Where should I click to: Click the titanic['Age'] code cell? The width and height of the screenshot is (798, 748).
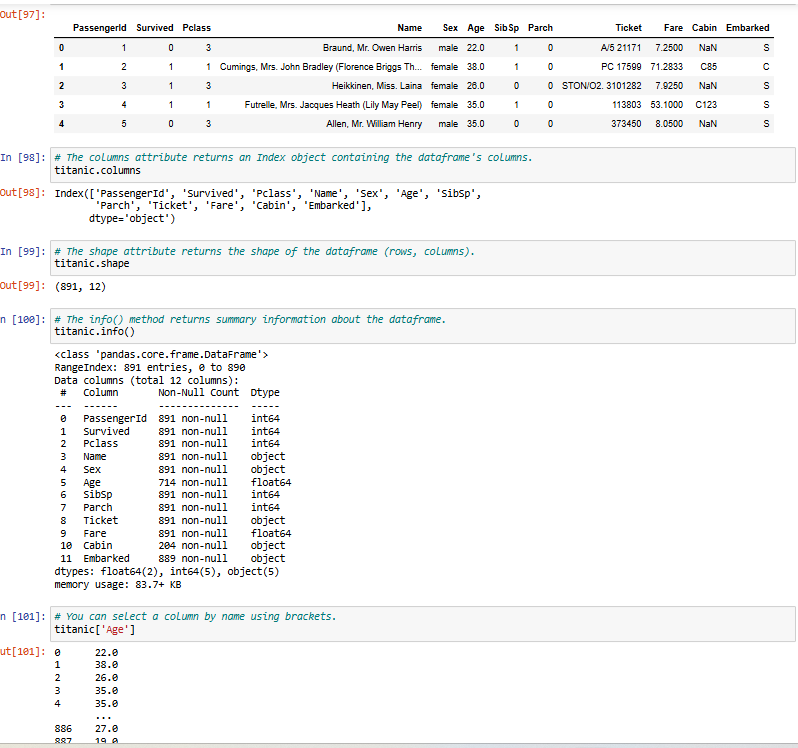pos(422,623)
